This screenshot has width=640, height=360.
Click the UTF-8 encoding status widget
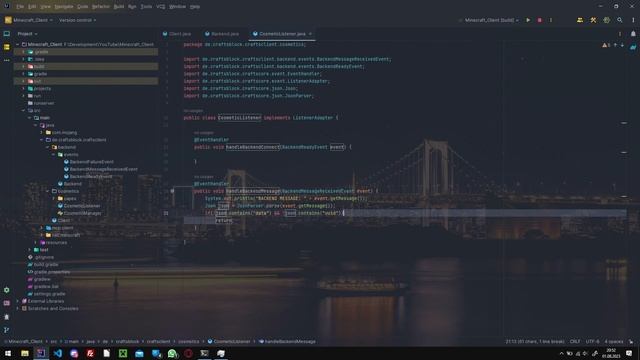point(592,341)
